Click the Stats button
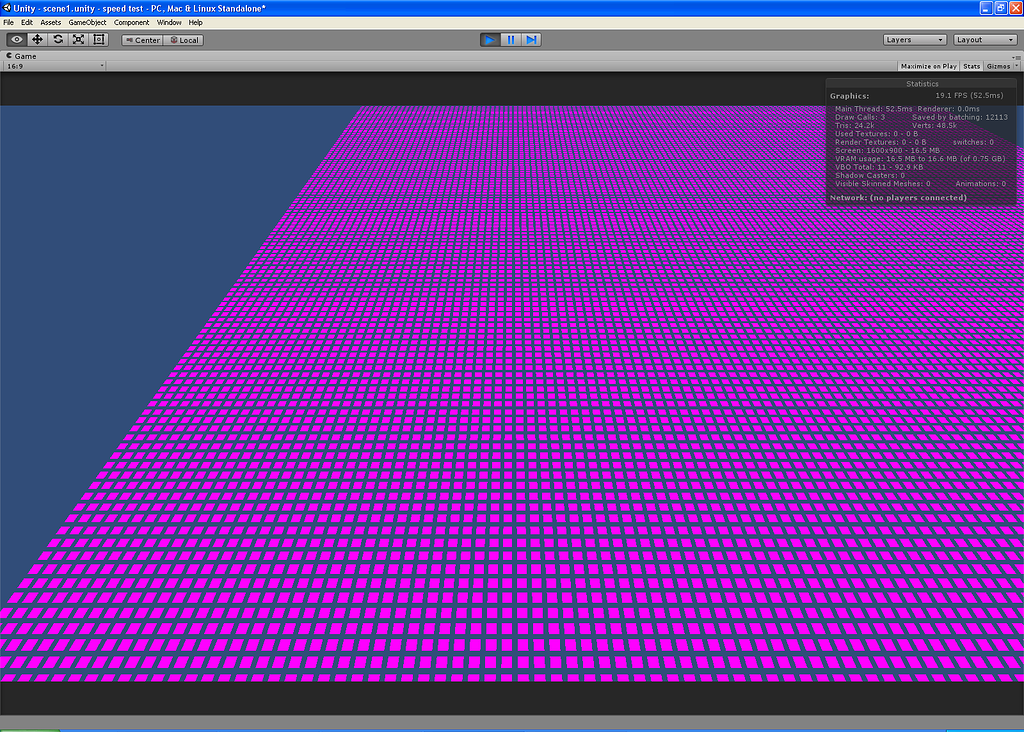1024x732 pixels. coord(971,66)
